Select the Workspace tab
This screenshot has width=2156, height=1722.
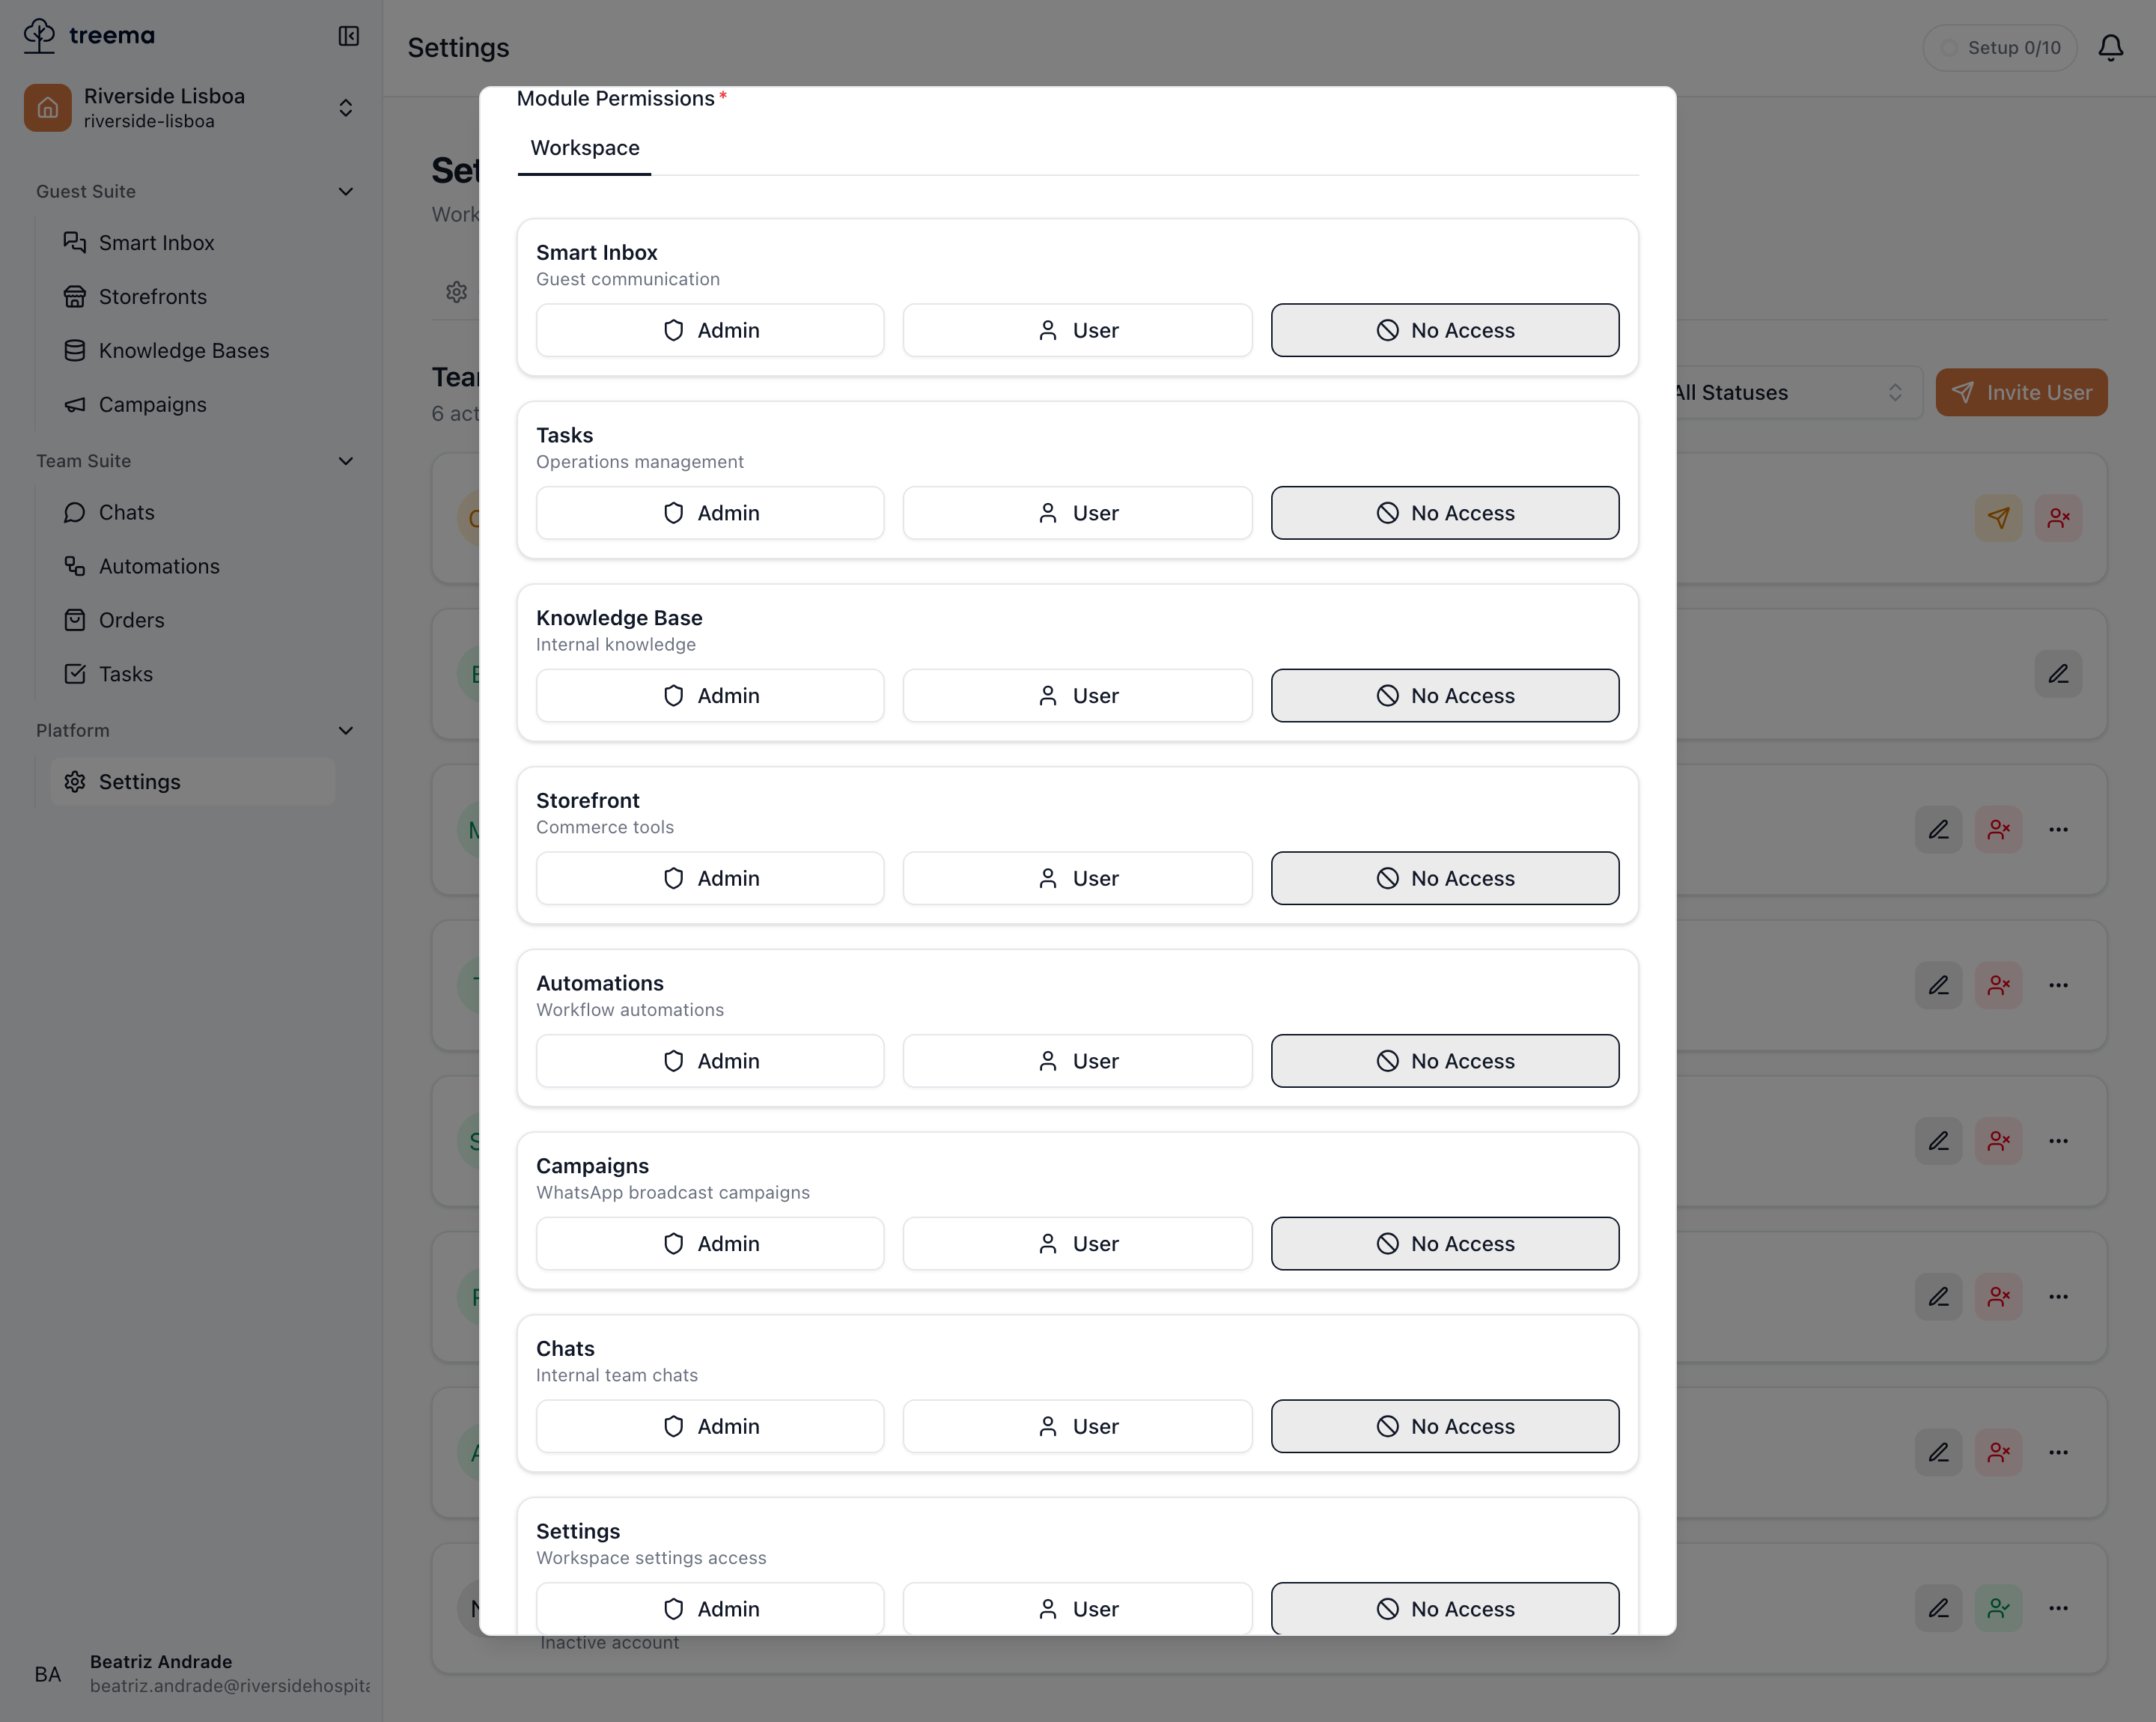point(585,149)
